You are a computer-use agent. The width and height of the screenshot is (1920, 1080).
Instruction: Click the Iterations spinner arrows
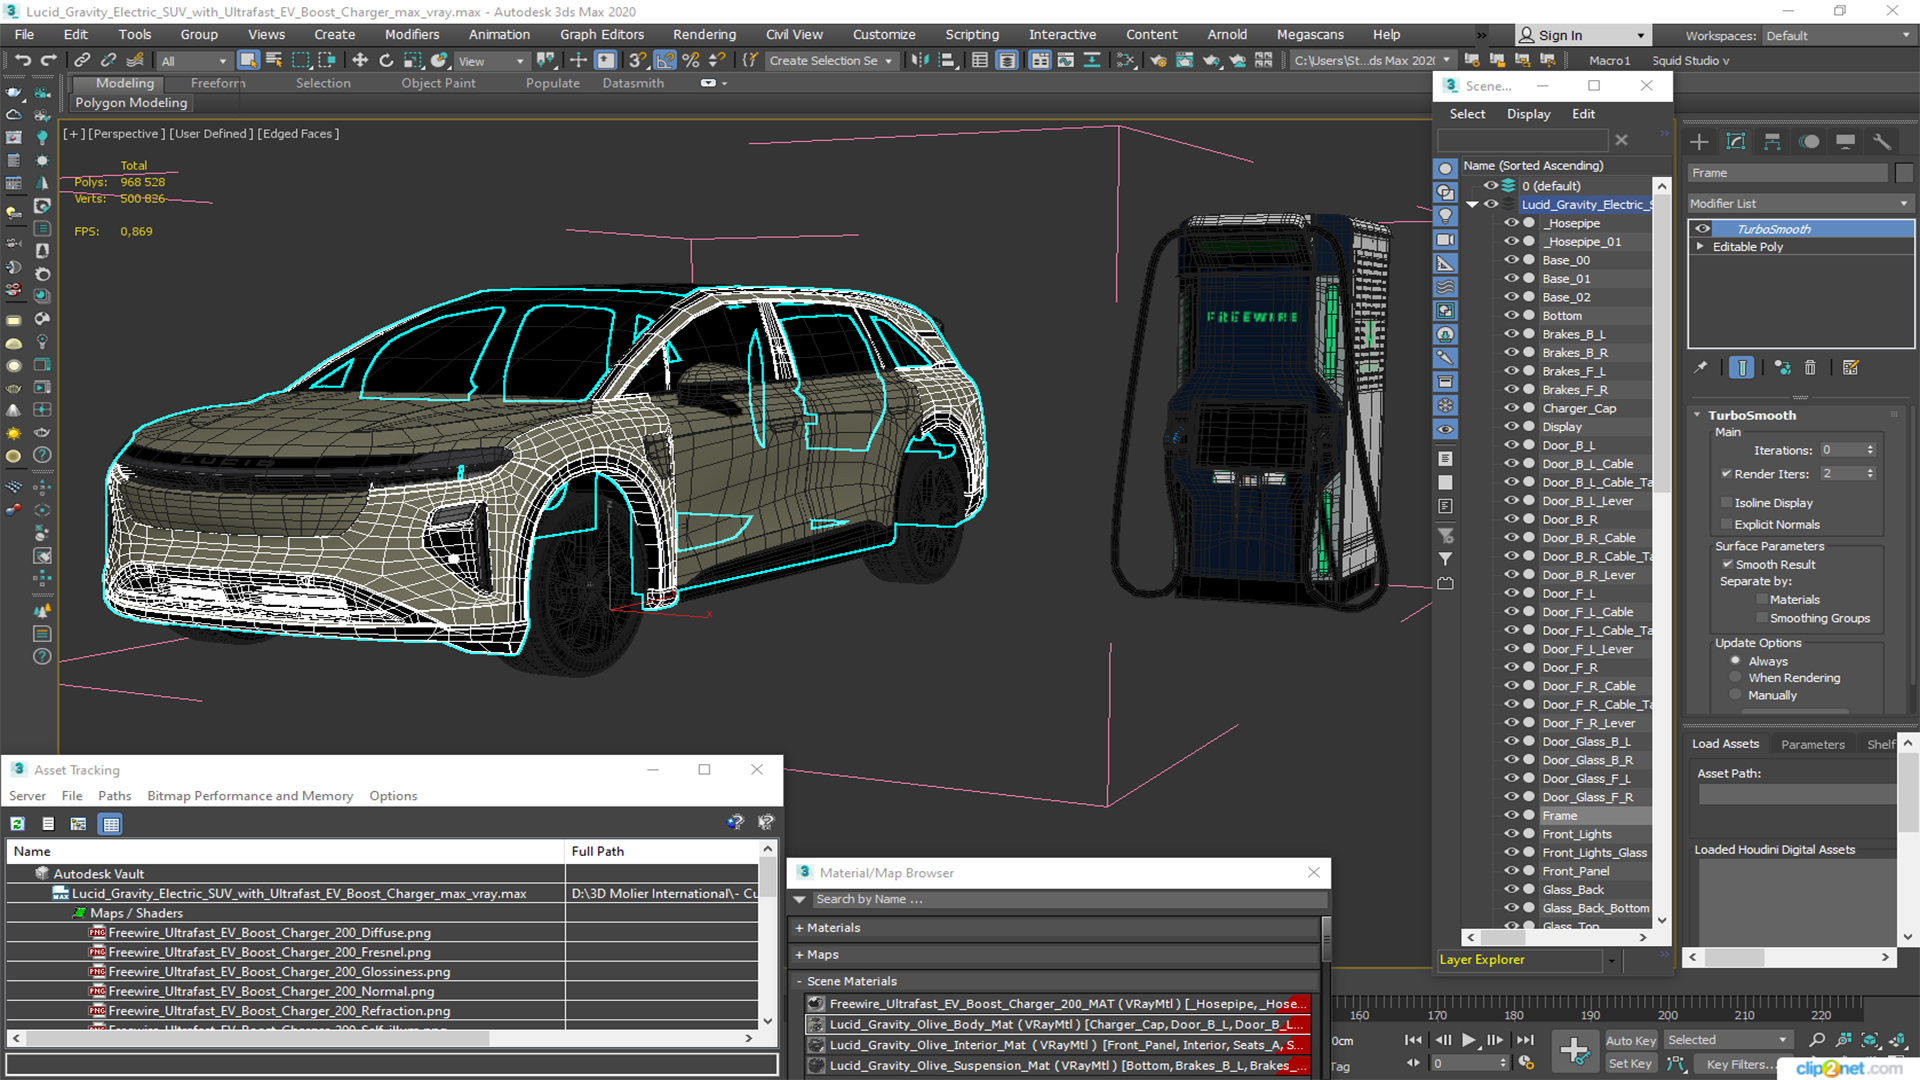click(x=1870, y=450)
